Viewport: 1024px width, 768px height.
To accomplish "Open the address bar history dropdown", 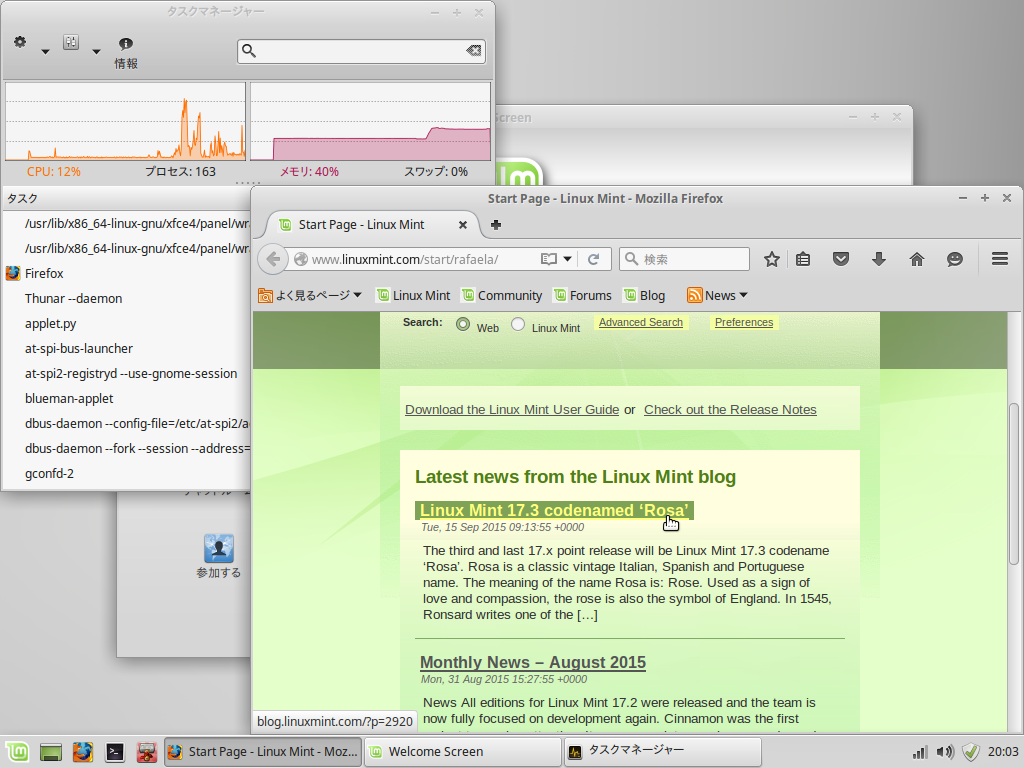I will [x=568, y=259].
